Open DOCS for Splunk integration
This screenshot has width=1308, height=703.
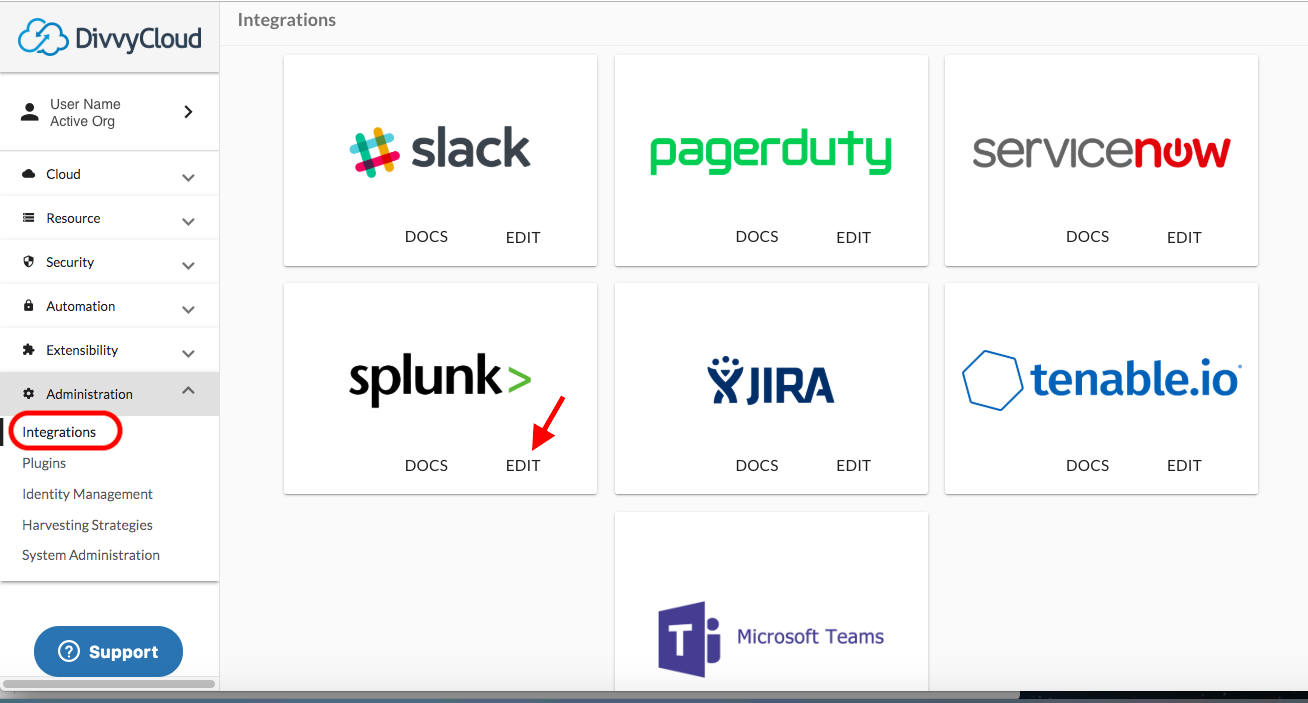tap(426, 465)
